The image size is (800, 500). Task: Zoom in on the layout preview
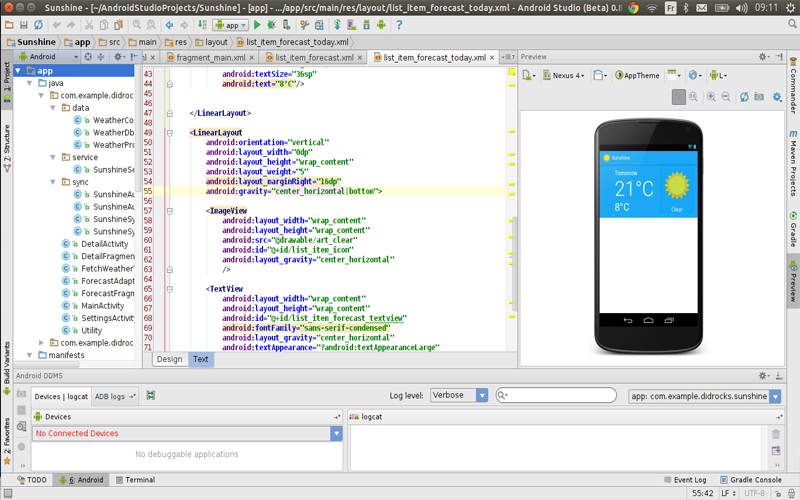[711, 97]
